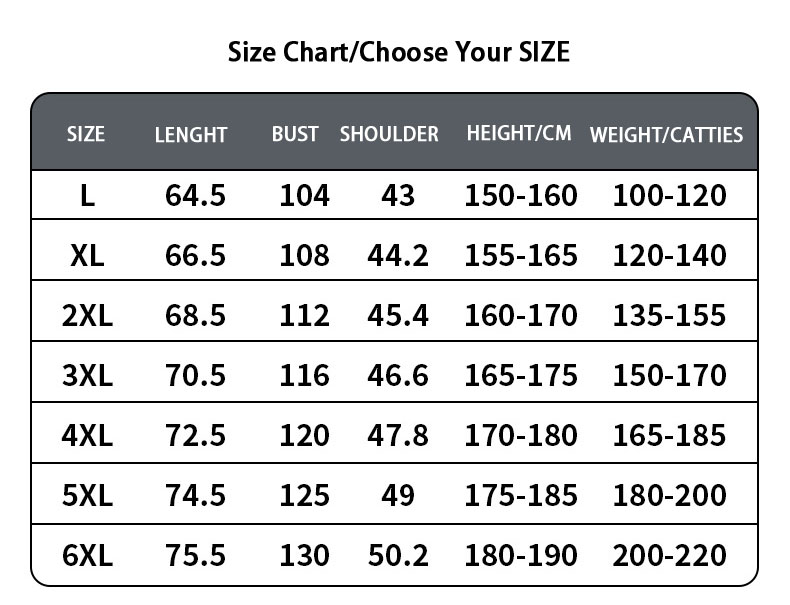Select the 108 bust value

click(x=304, y=256)
